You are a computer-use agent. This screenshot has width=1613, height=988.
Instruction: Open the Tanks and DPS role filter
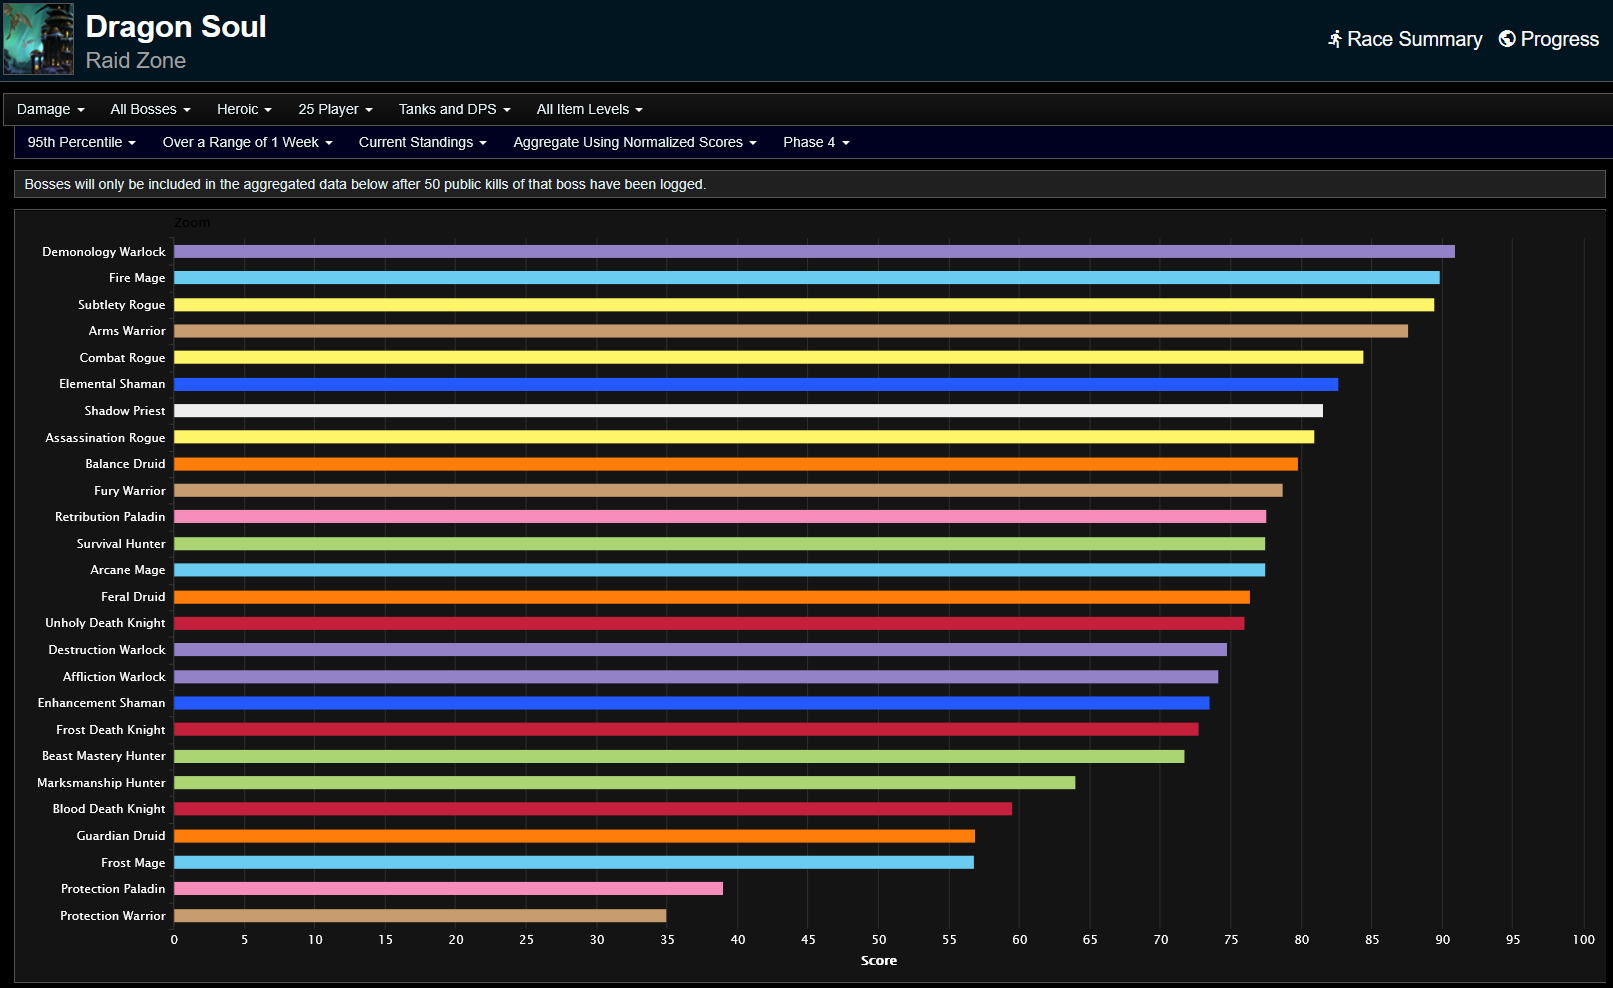453,109
